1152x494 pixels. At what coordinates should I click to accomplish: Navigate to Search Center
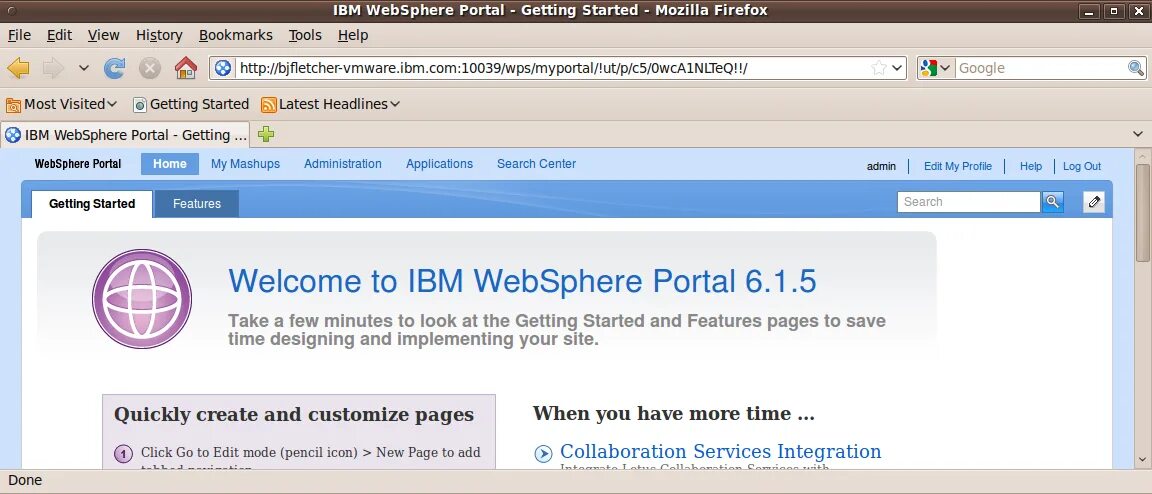pos(536,164)
